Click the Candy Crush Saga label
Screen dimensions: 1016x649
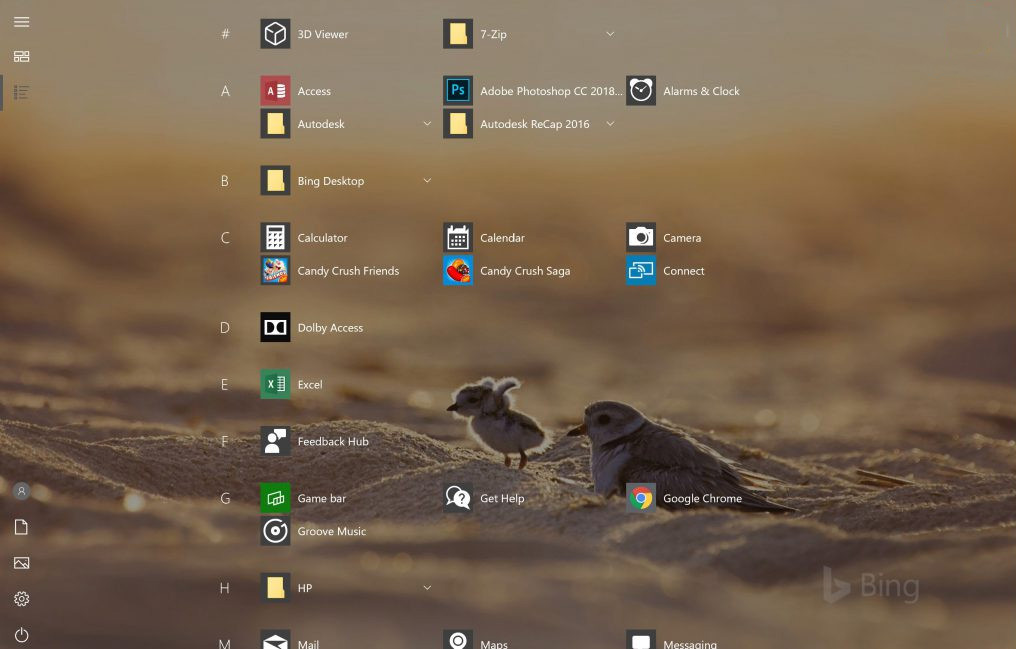[525, 271]
